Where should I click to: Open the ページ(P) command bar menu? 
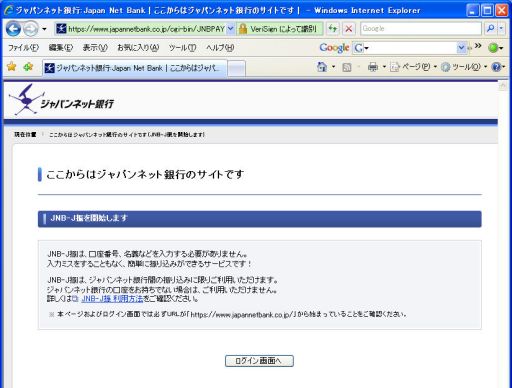point(413,67)
